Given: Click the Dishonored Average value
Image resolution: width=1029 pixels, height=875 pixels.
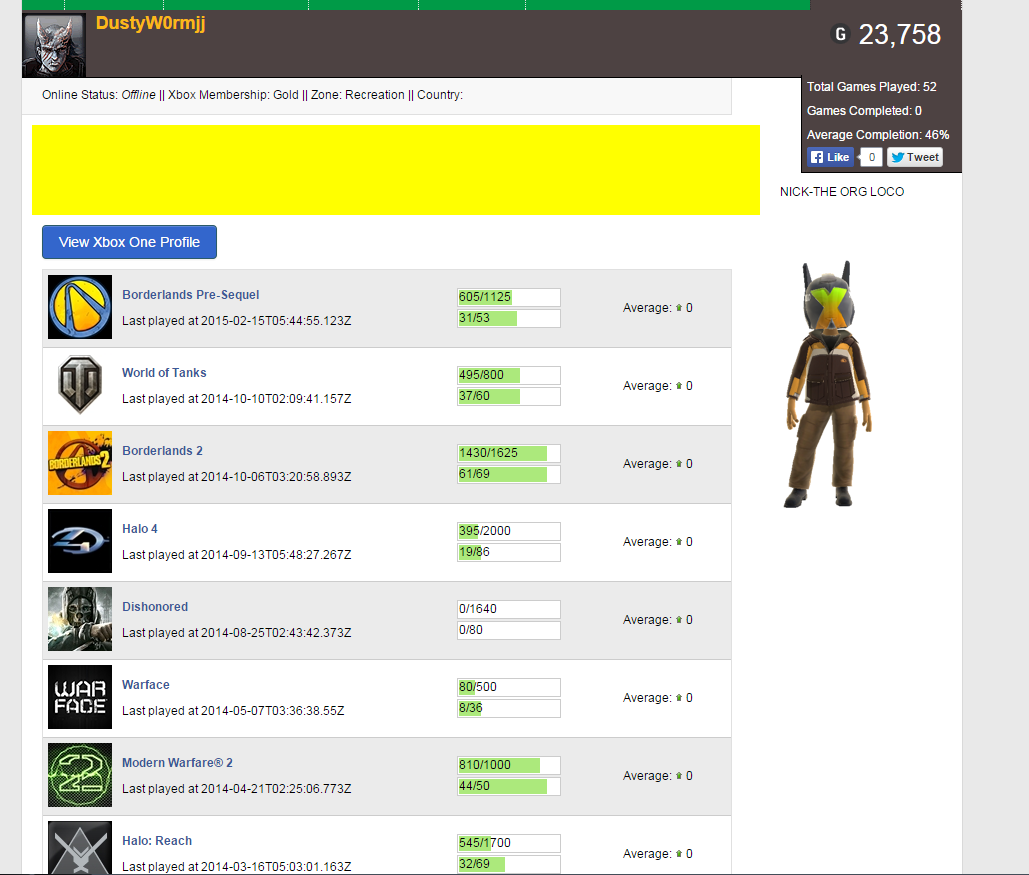Looking at the screenshot, I should coord(658,620).
